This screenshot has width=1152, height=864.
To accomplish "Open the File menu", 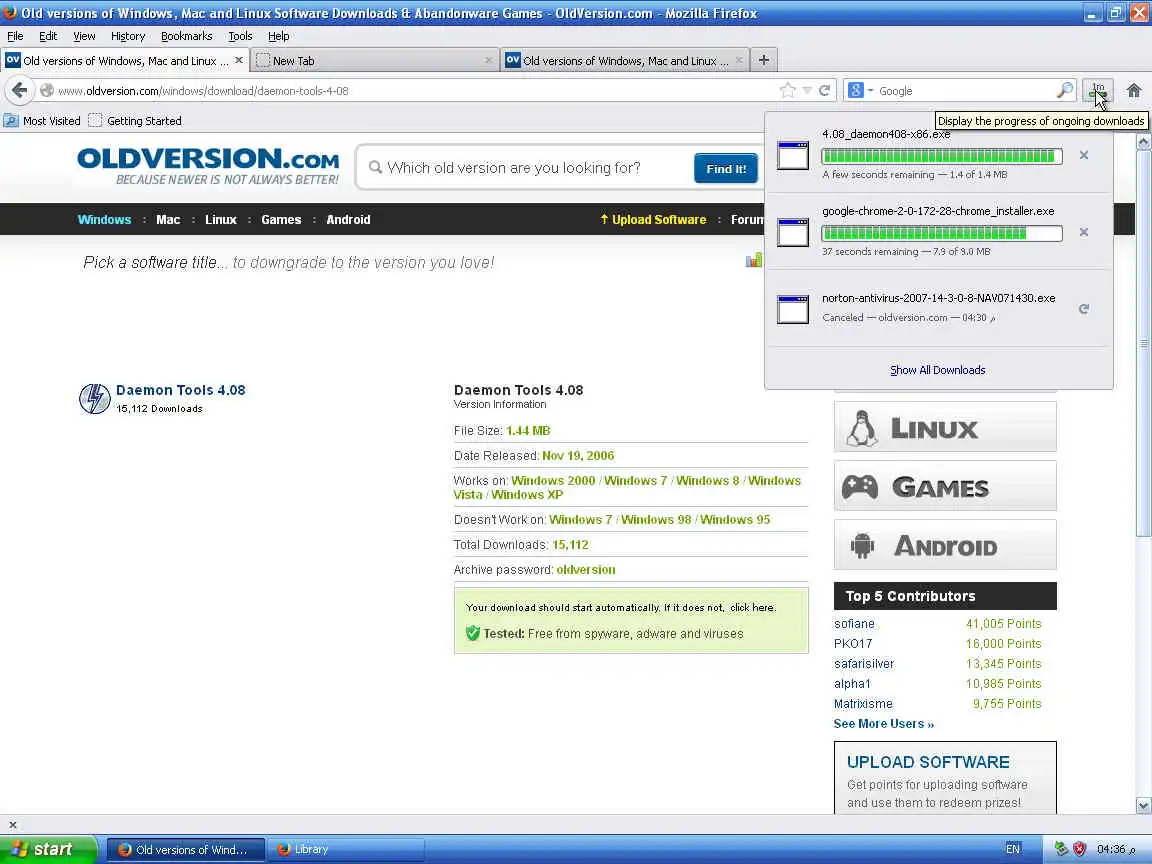I will tap(15, 36).
